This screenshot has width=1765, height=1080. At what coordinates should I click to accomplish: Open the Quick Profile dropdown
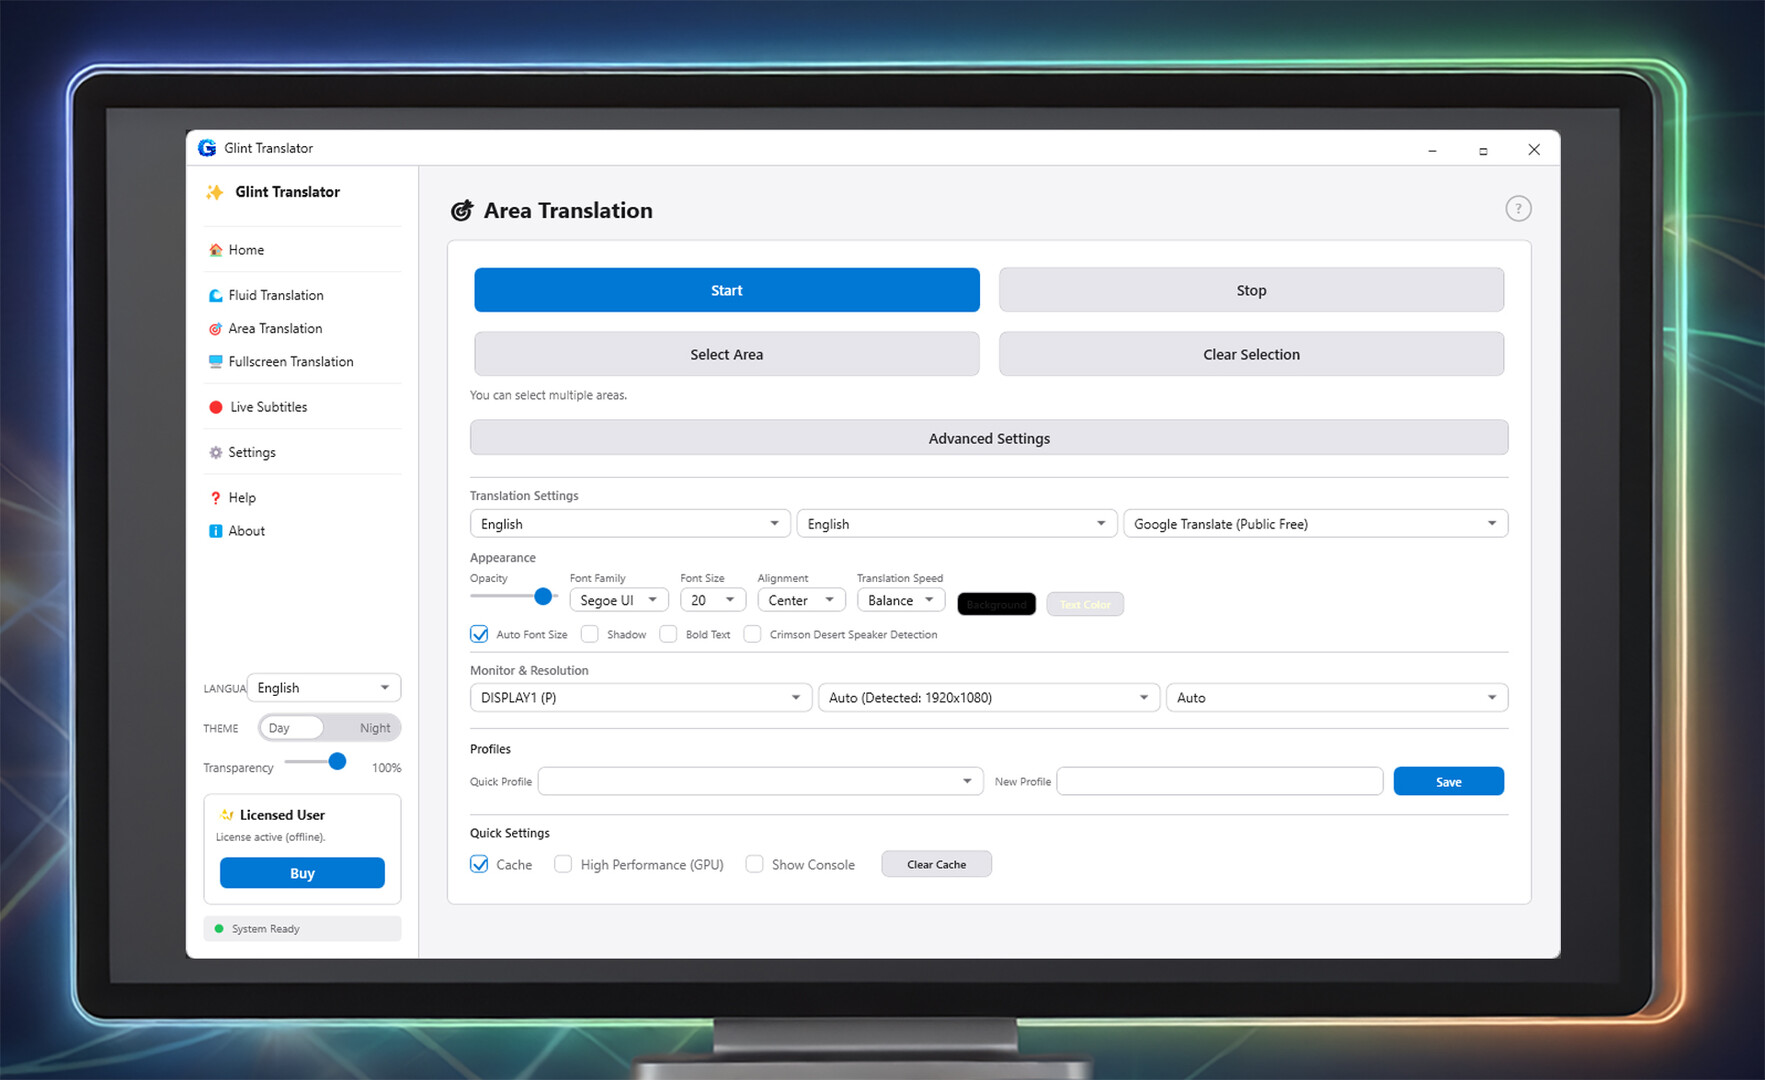761,781
